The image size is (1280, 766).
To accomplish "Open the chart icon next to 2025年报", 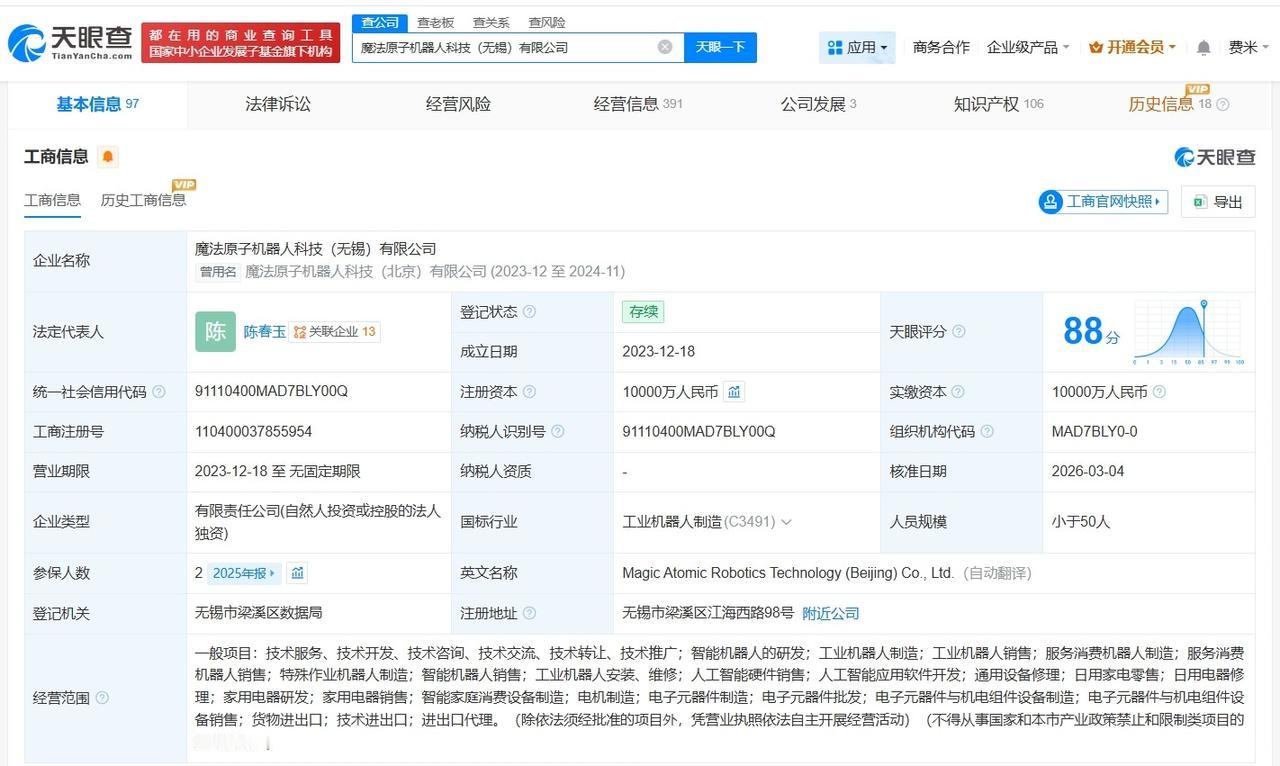I will coord(297,573).
